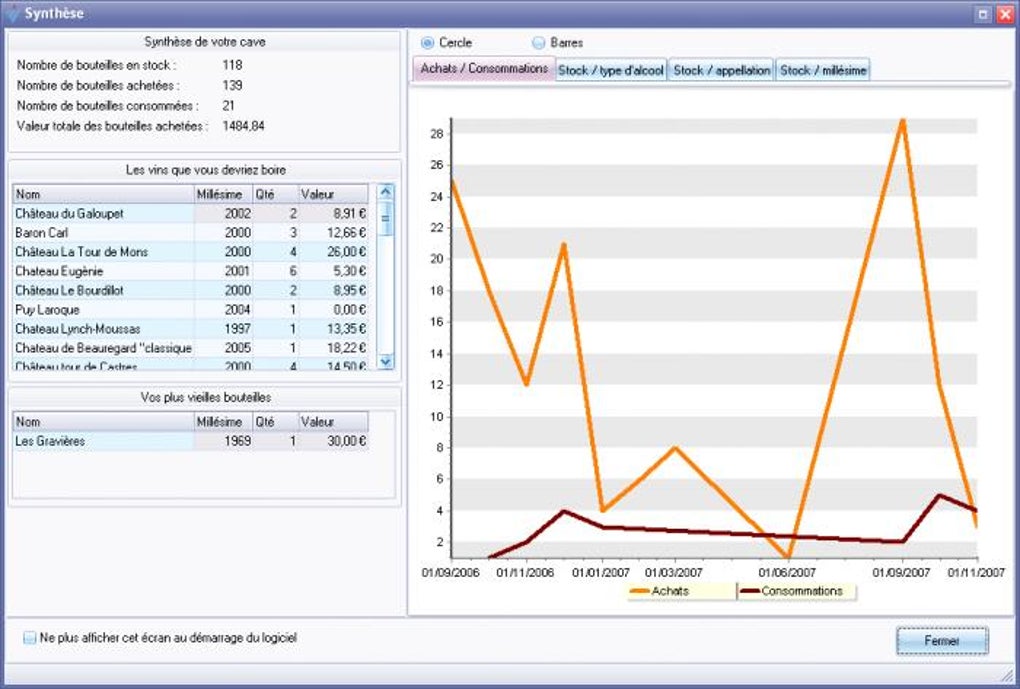Maximize the Synthèse window
The height and width of the screenshot is (689, 1020).
pyautogui.click(x=982, y=14)
